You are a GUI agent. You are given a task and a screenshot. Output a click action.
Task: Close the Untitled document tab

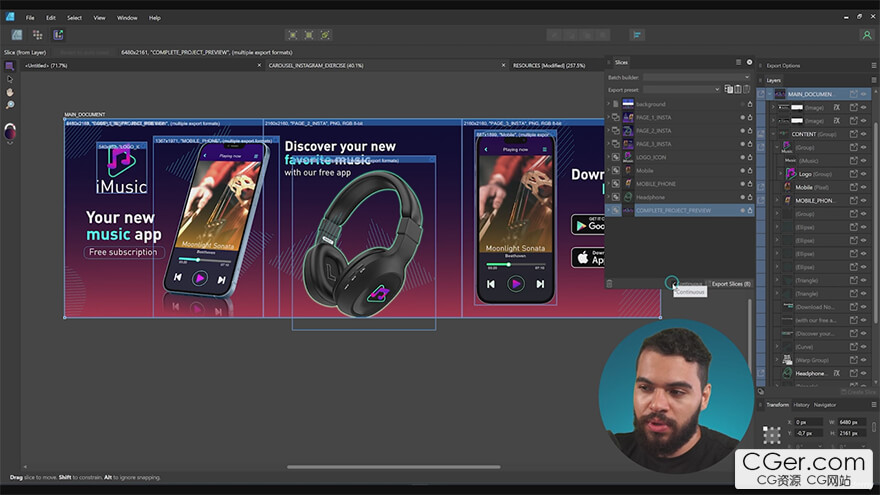[259, 66]
